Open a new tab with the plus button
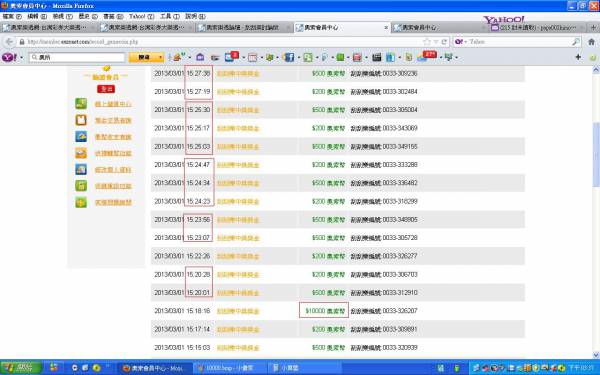 click(593, 28)
